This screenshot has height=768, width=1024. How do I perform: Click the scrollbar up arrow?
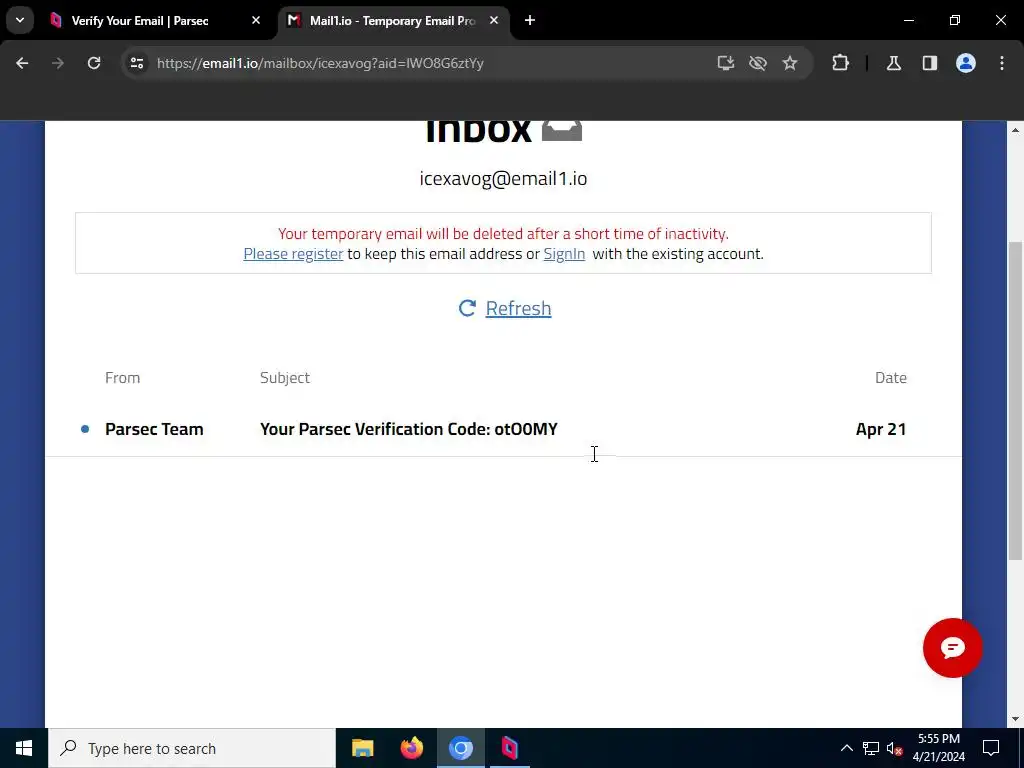pyautogui.click(x=1015, y=131)
